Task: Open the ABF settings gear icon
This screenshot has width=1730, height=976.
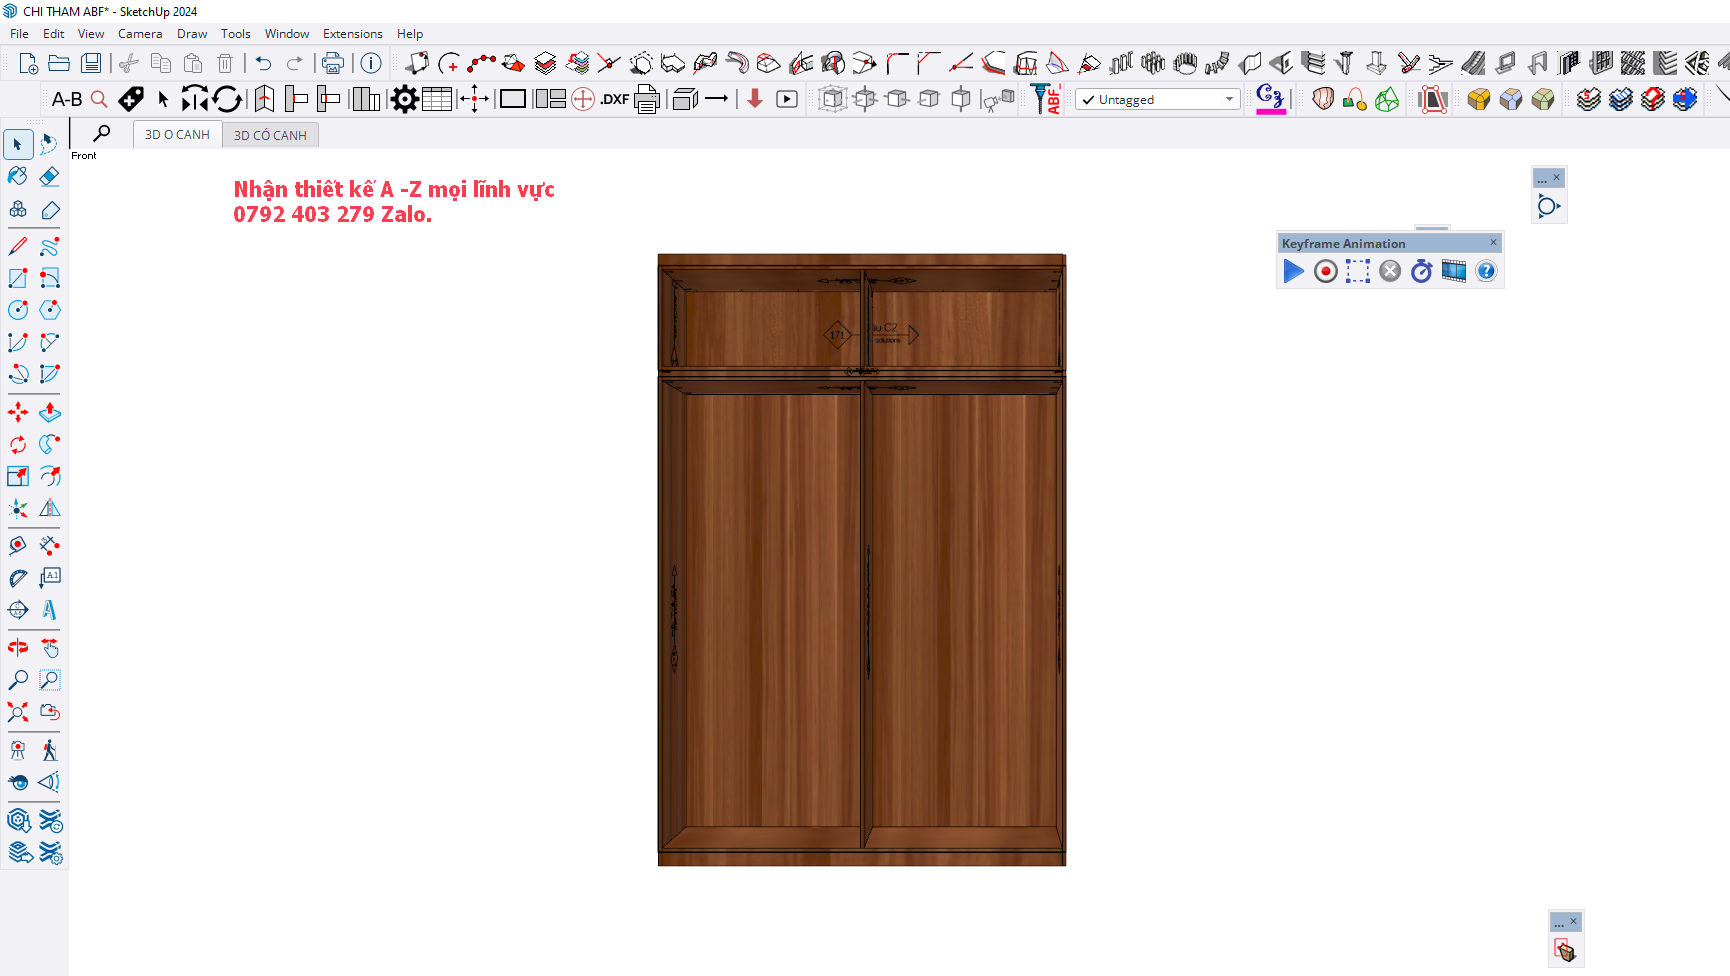Action: (404, 99)
